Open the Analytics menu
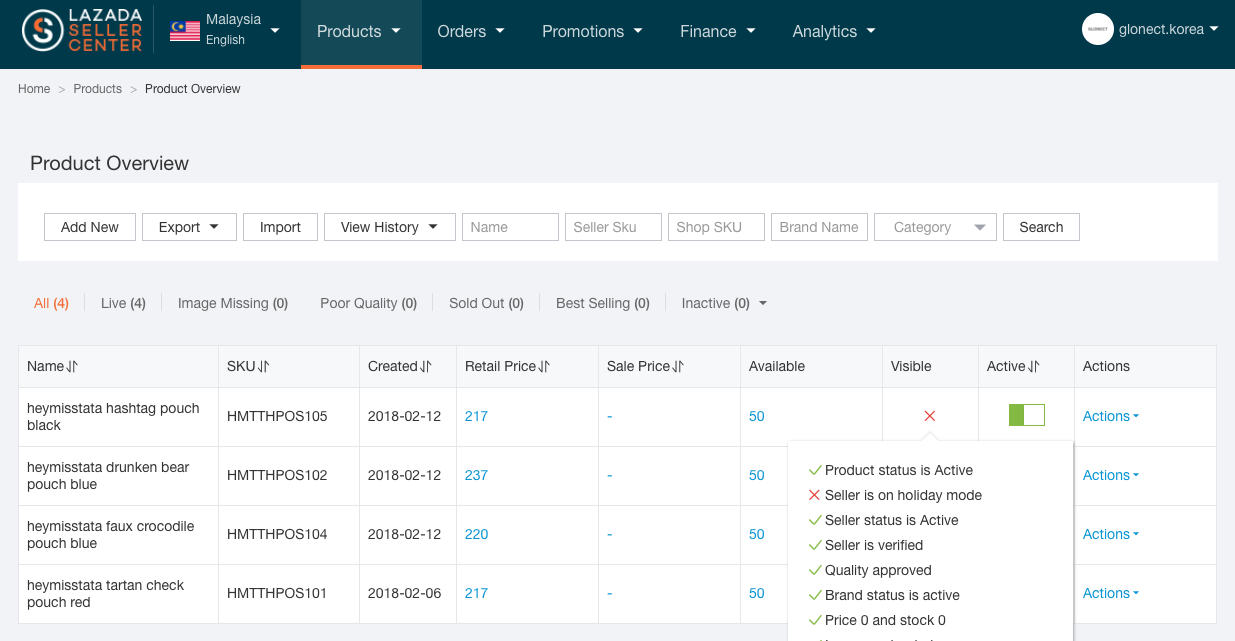Screen dimensions: 1235x641 (833, 32)
